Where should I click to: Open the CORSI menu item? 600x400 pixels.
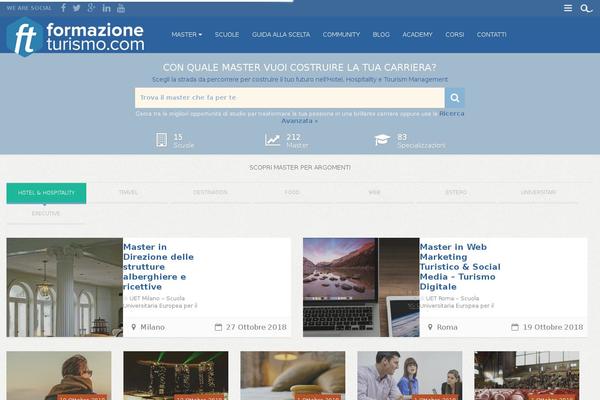[x=455, y=35]
